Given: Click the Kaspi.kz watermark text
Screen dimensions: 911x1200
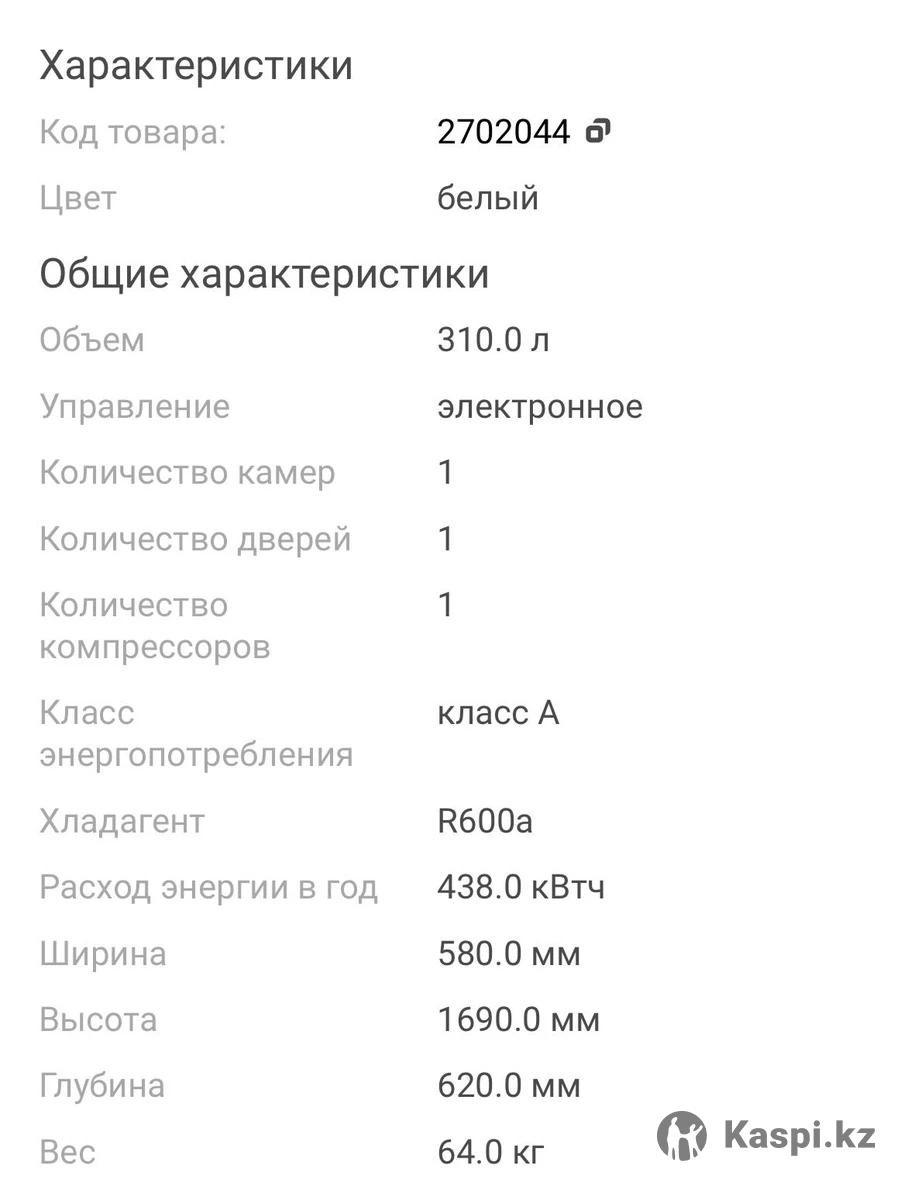Looking at the screenshot, I should pos(799,1136).
